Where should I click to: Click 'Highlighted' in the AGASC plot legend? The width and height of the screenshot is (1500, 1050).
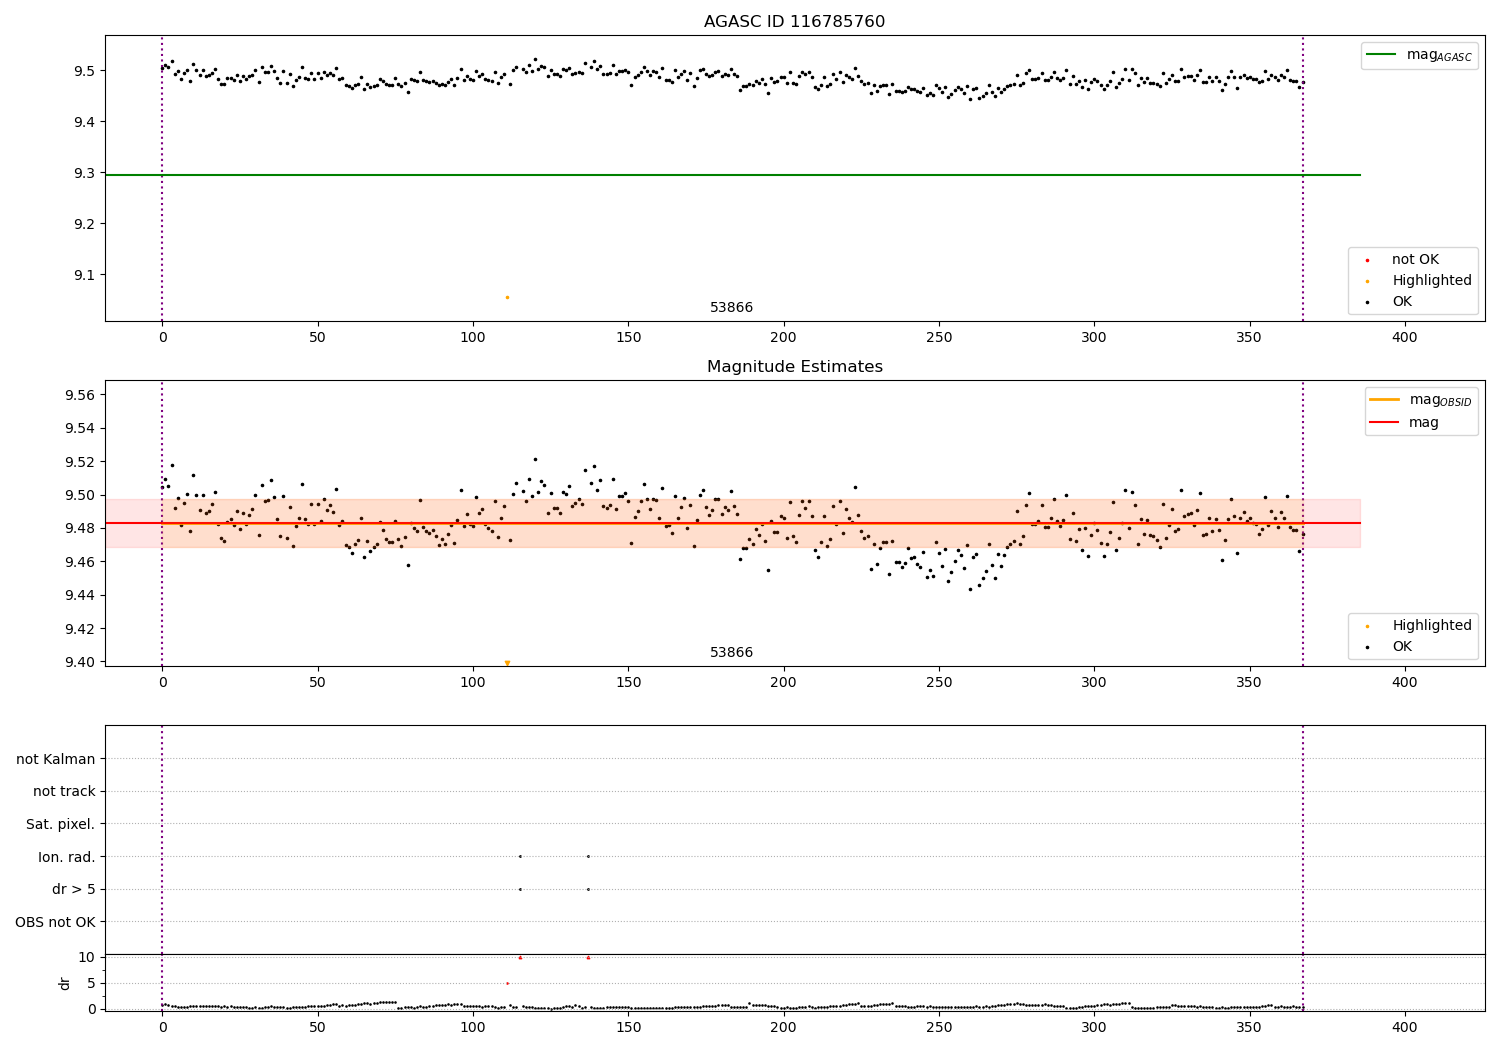pyautogui.click(x=1431, y=281)
